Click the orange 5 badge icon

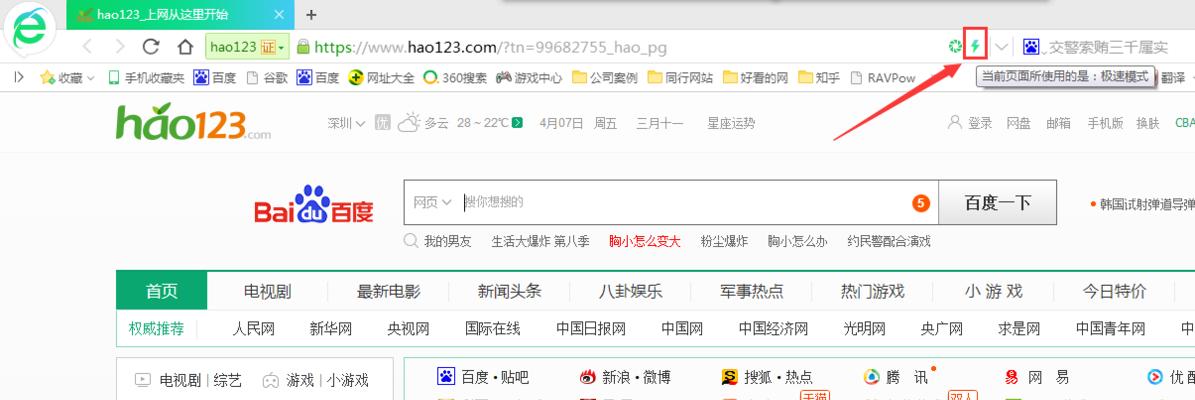(921, 203)
